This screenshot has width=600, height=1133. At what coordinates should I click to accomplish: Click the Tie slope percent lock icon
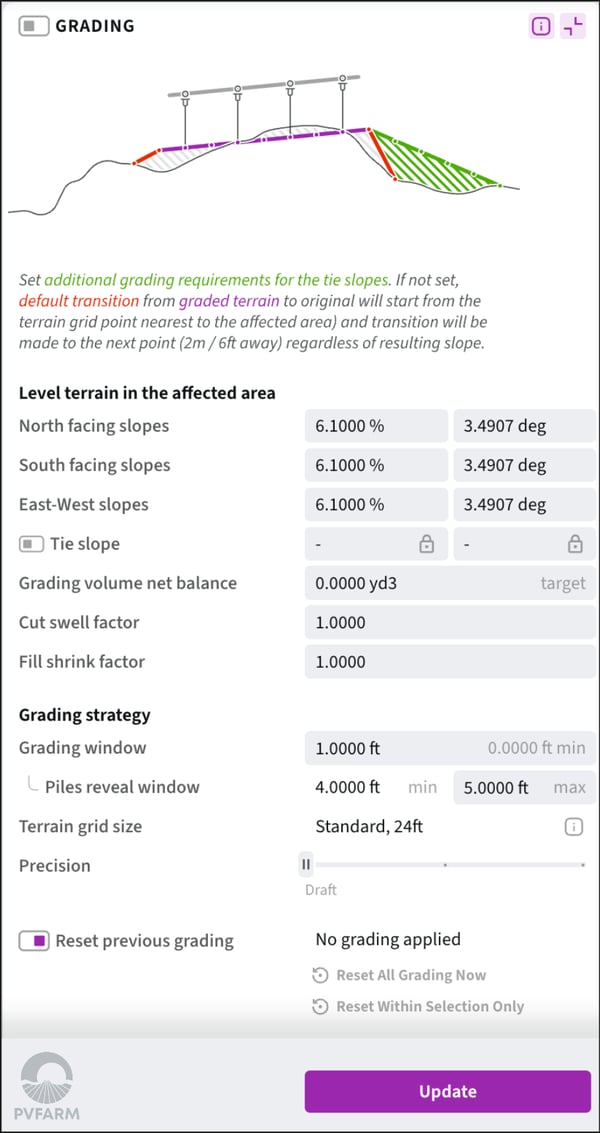427,544
